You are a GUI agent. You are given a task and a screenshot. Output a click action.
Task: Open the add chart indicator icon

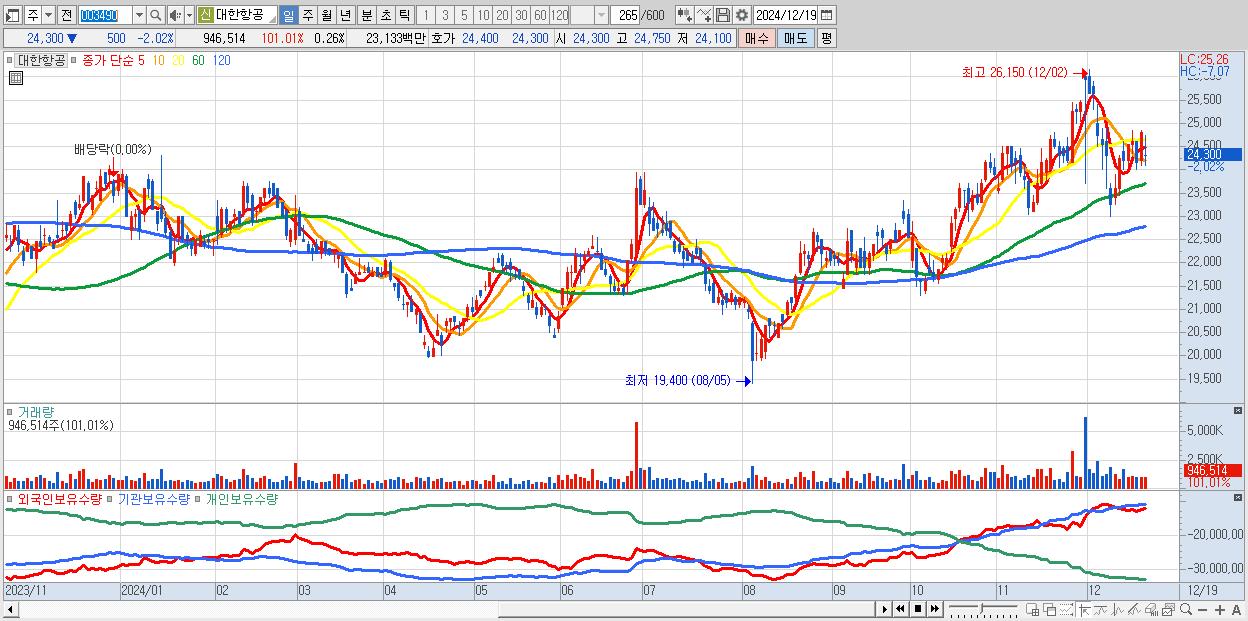coord(685,15)
